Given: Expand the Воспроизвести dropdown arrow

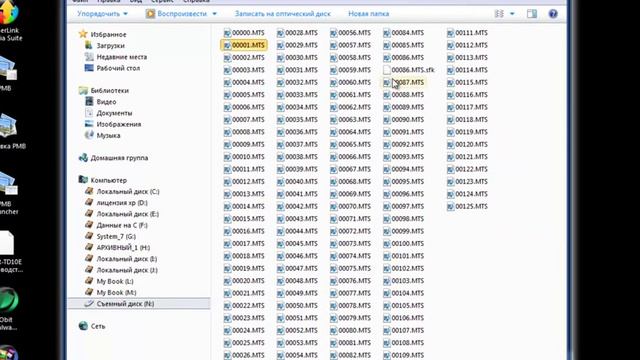Looking at the screenshot, I should (214, 14).
